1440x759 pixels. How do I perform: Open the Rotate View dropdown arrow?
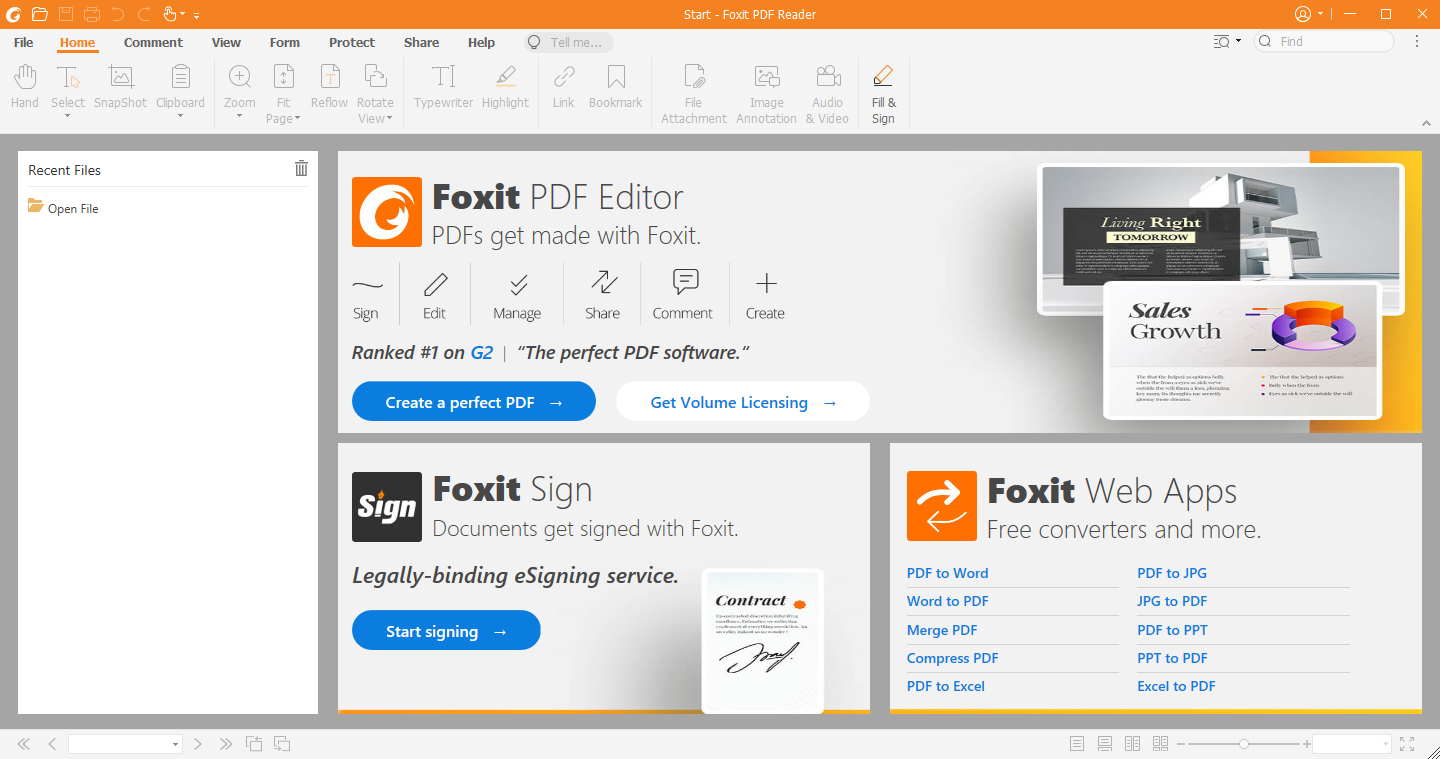coord(389,119)
